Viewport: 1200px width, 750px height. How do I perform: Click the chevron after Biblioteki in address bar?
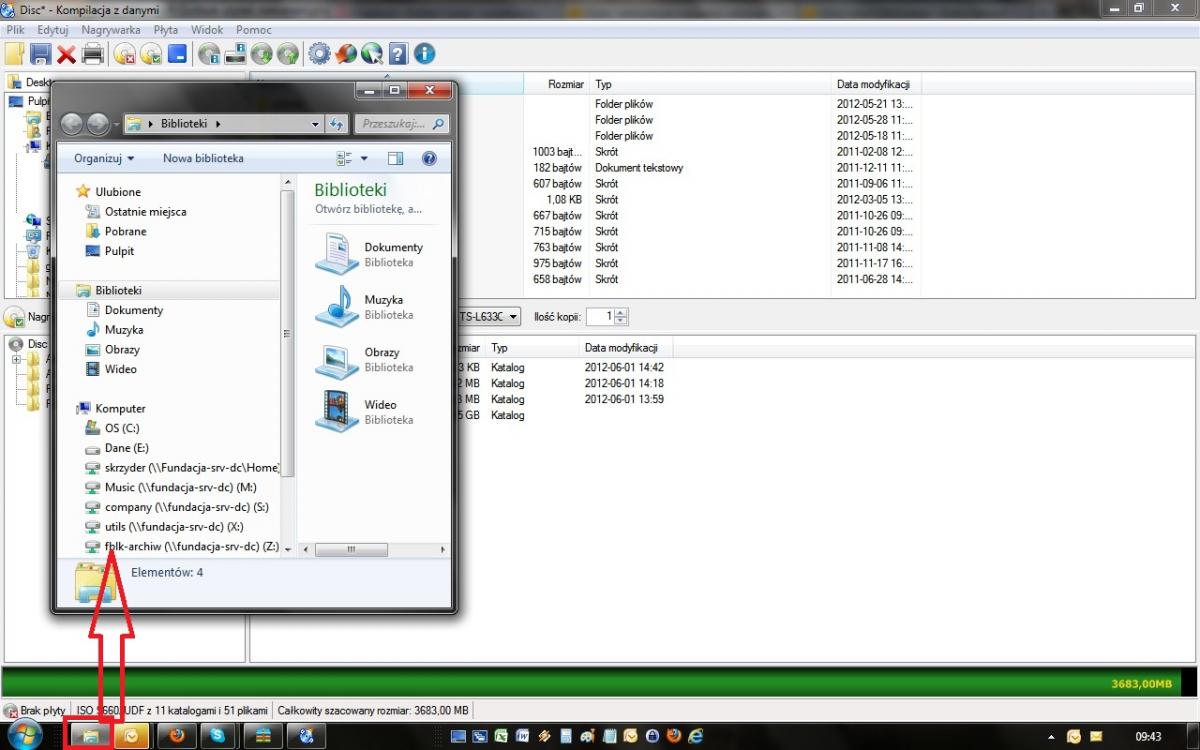[217, 124]
